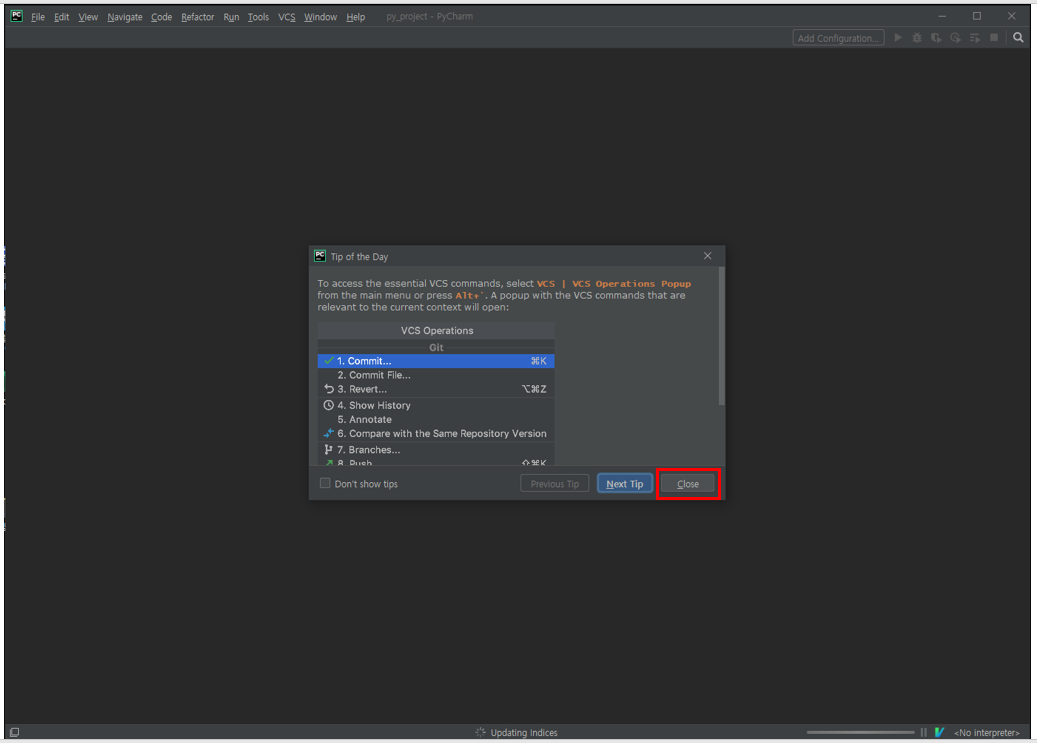Click the indexing progress bar
The height and width of the screenshot is (743, 1037).
pyautogui.click(x=860, y=732)
